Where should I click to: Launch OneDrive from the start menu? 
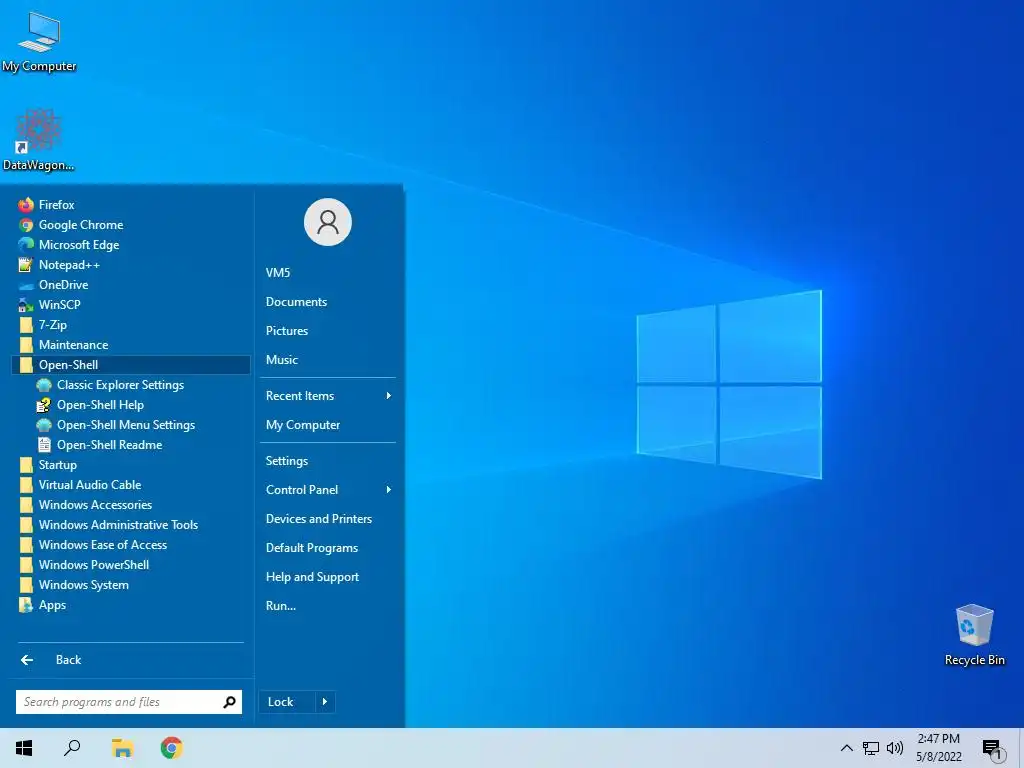click(131, 285)
